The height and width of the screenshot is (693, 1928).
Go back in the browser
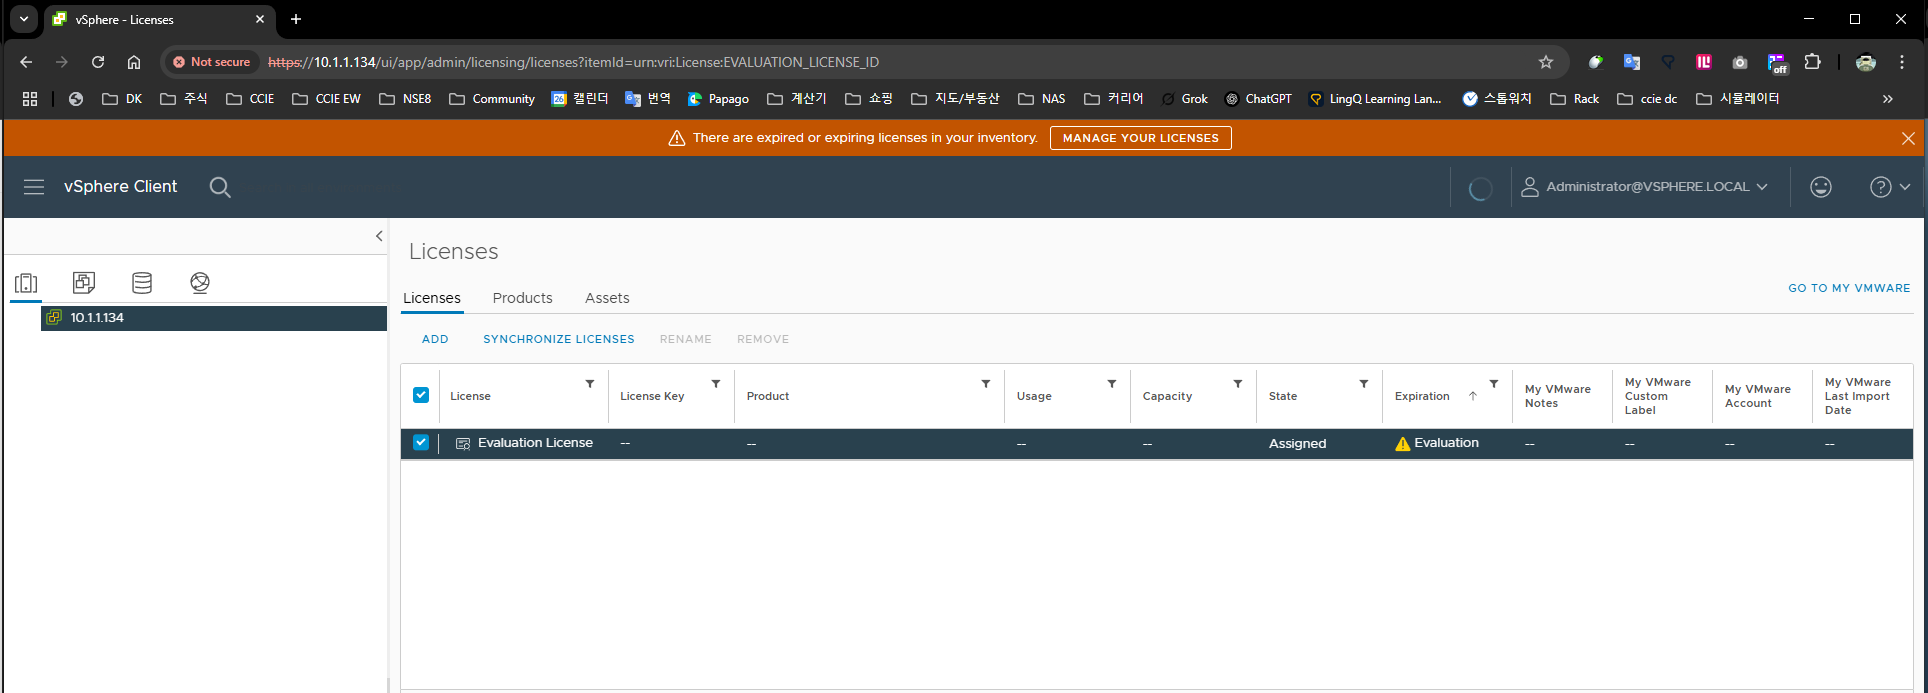click(x=26, y=62)
